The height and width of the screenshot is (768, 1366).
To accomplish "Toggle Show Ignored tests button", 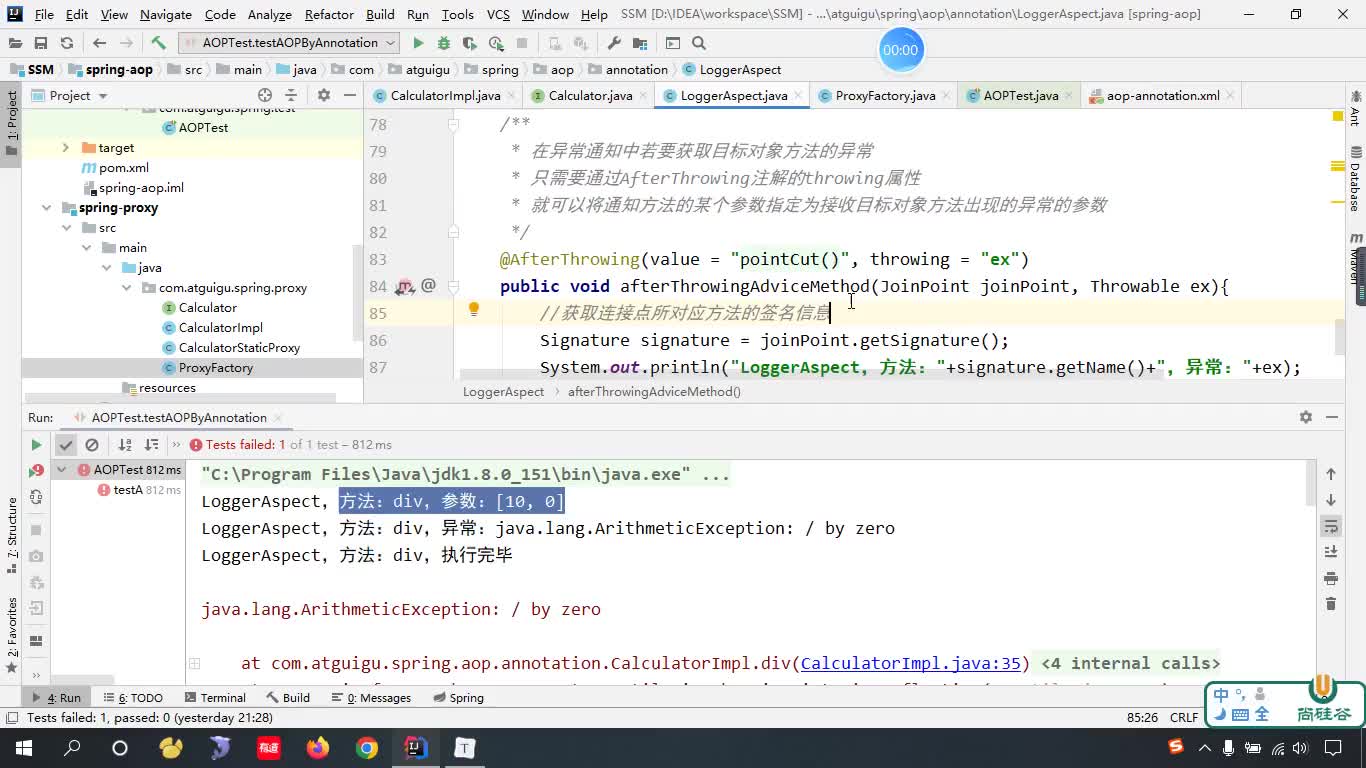I will [92, 445].
